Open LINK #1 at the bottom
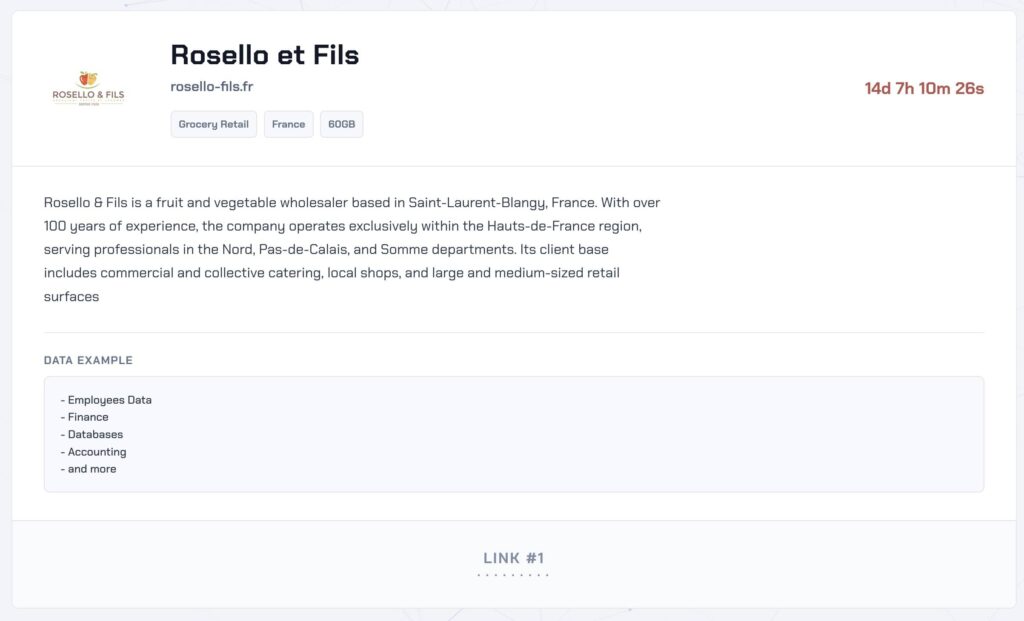 coord(513,558)
